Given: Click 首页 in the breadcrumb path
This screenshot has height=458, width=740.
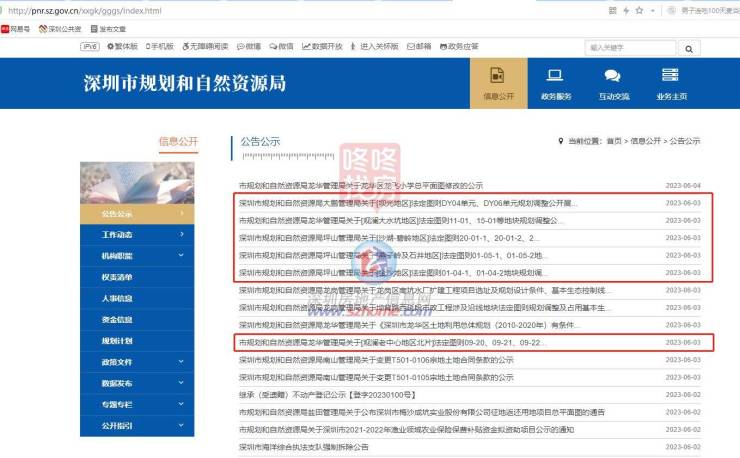Looking at the screenshot, I should (613, 142).
